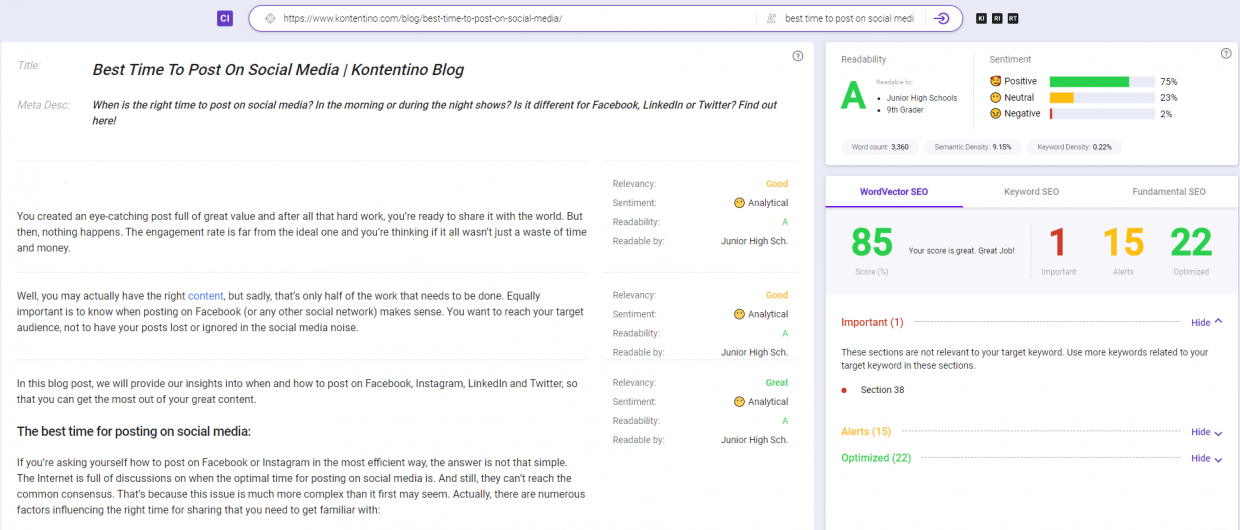Open the 'content' hyperlink in second paragraph

coord(206,296)
